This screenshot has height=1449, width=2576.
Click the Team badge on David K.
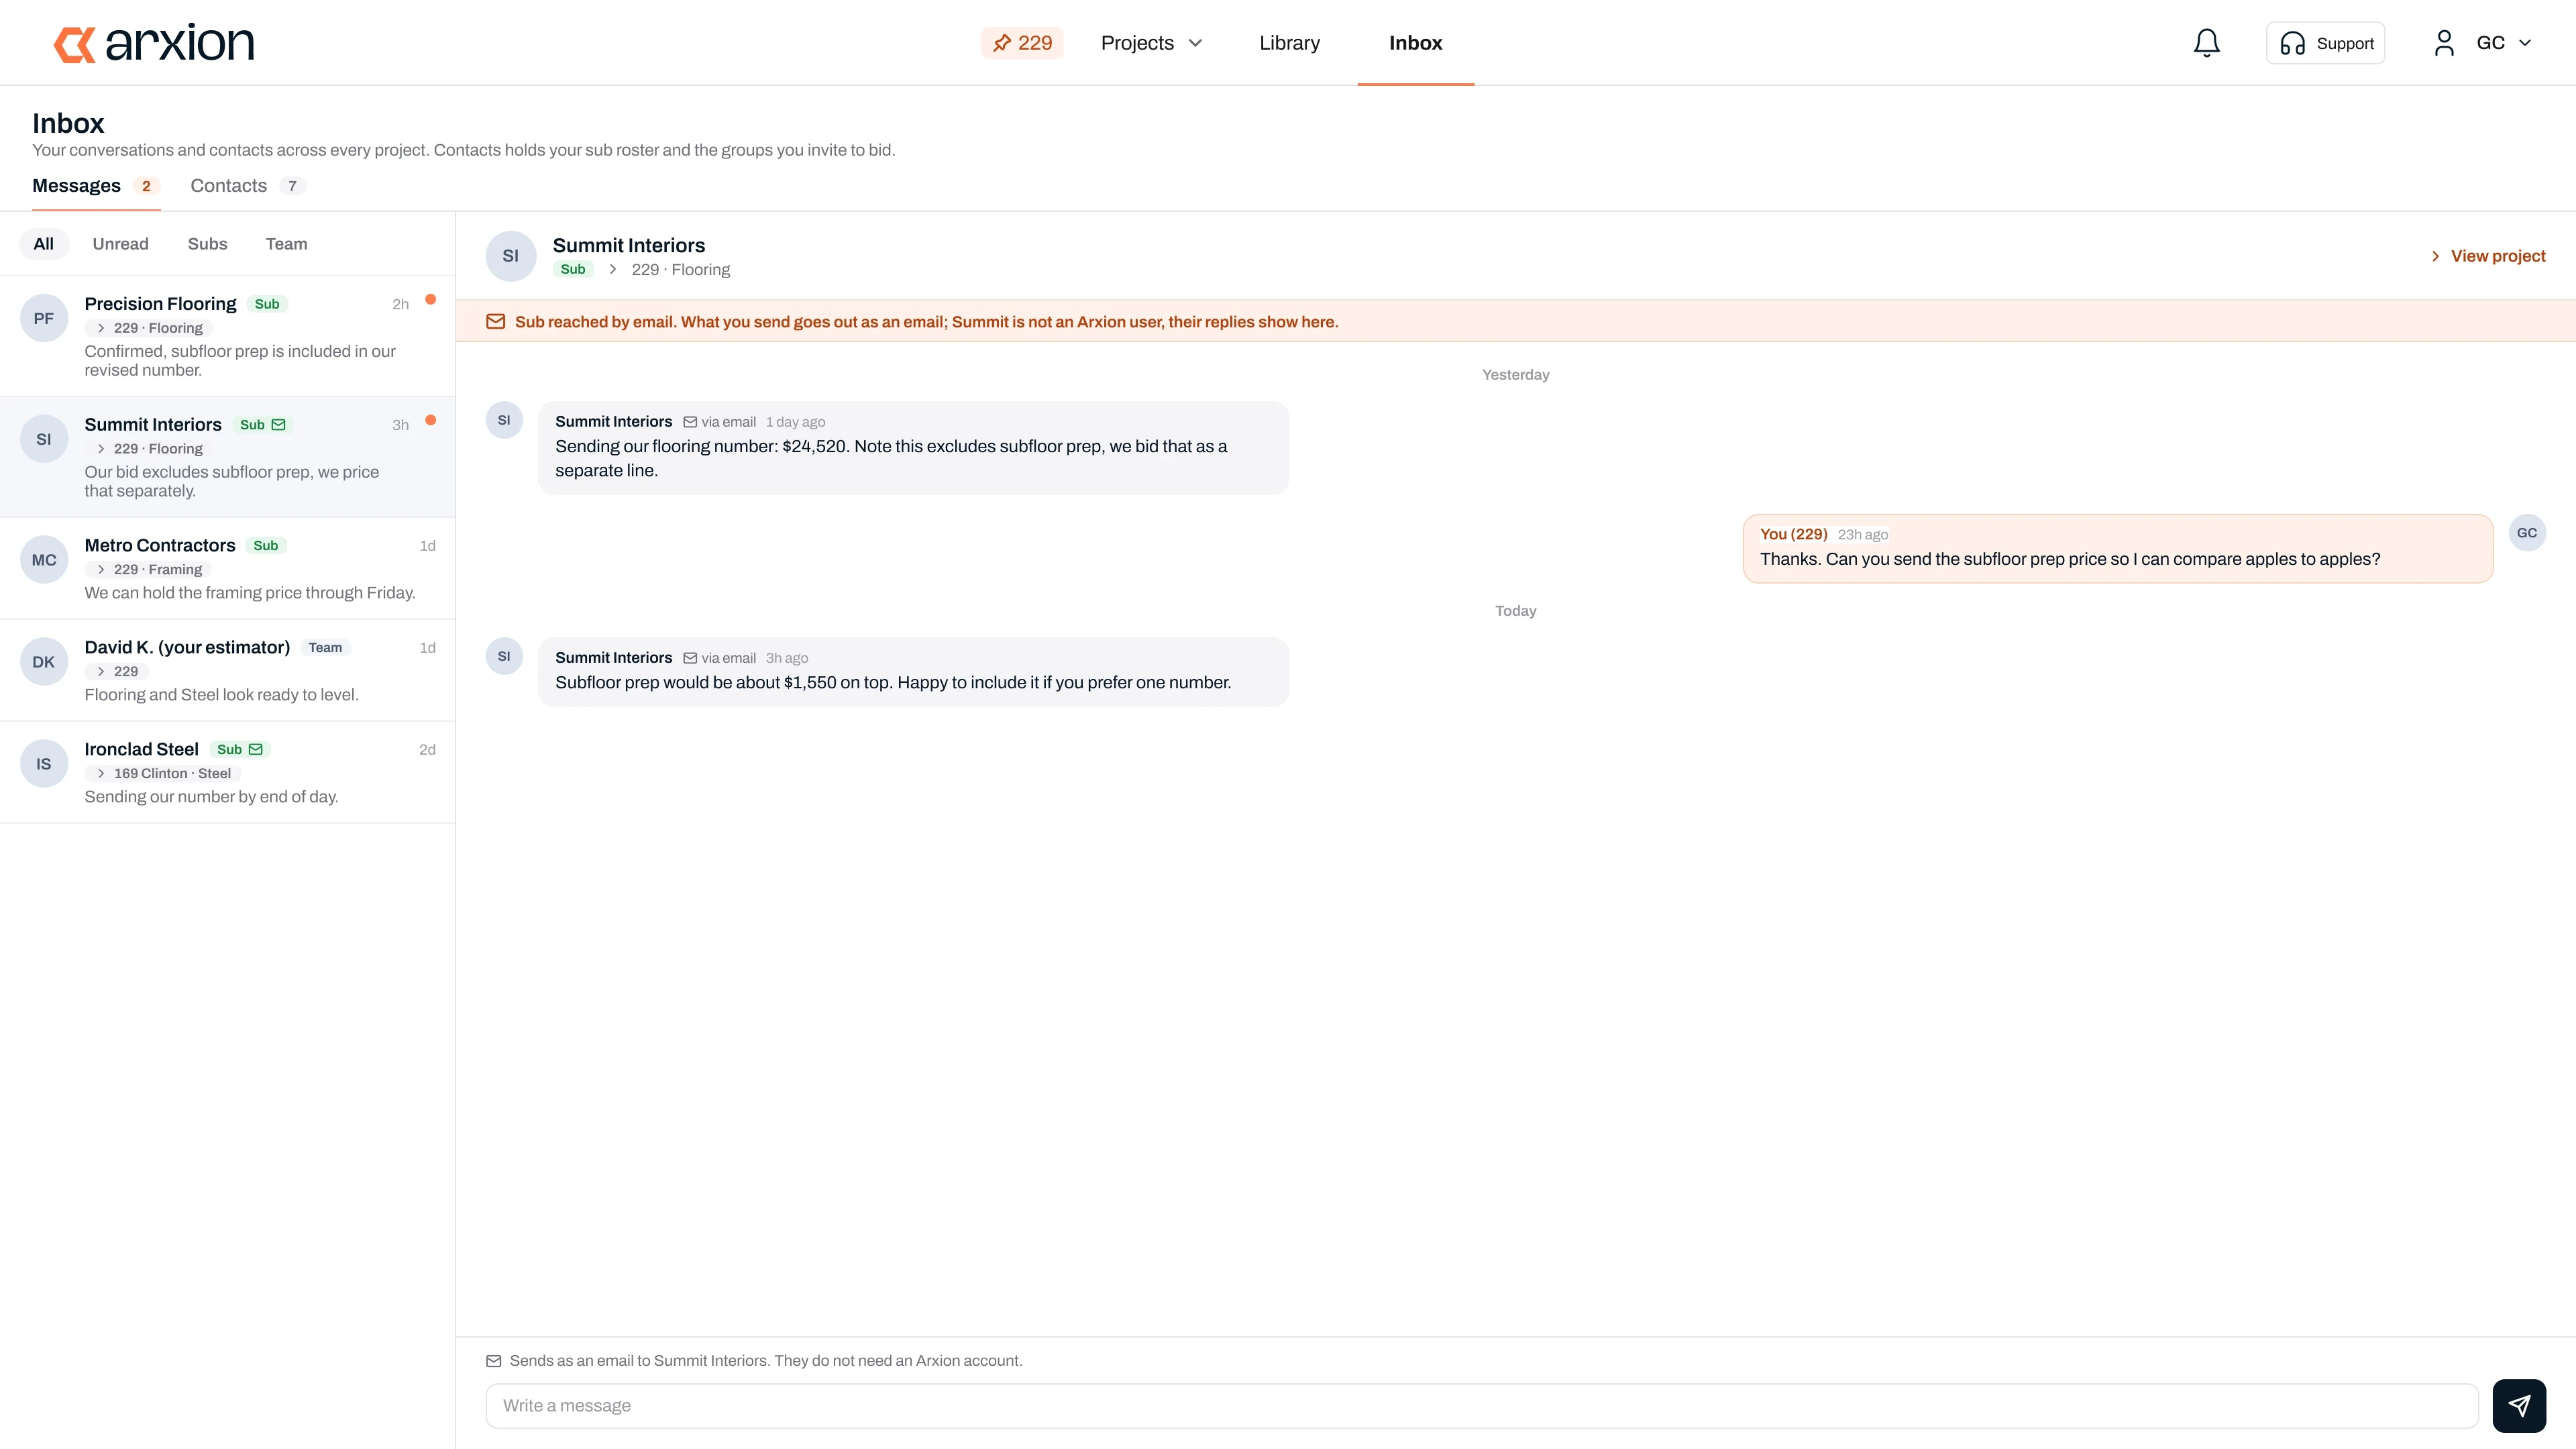325,648
